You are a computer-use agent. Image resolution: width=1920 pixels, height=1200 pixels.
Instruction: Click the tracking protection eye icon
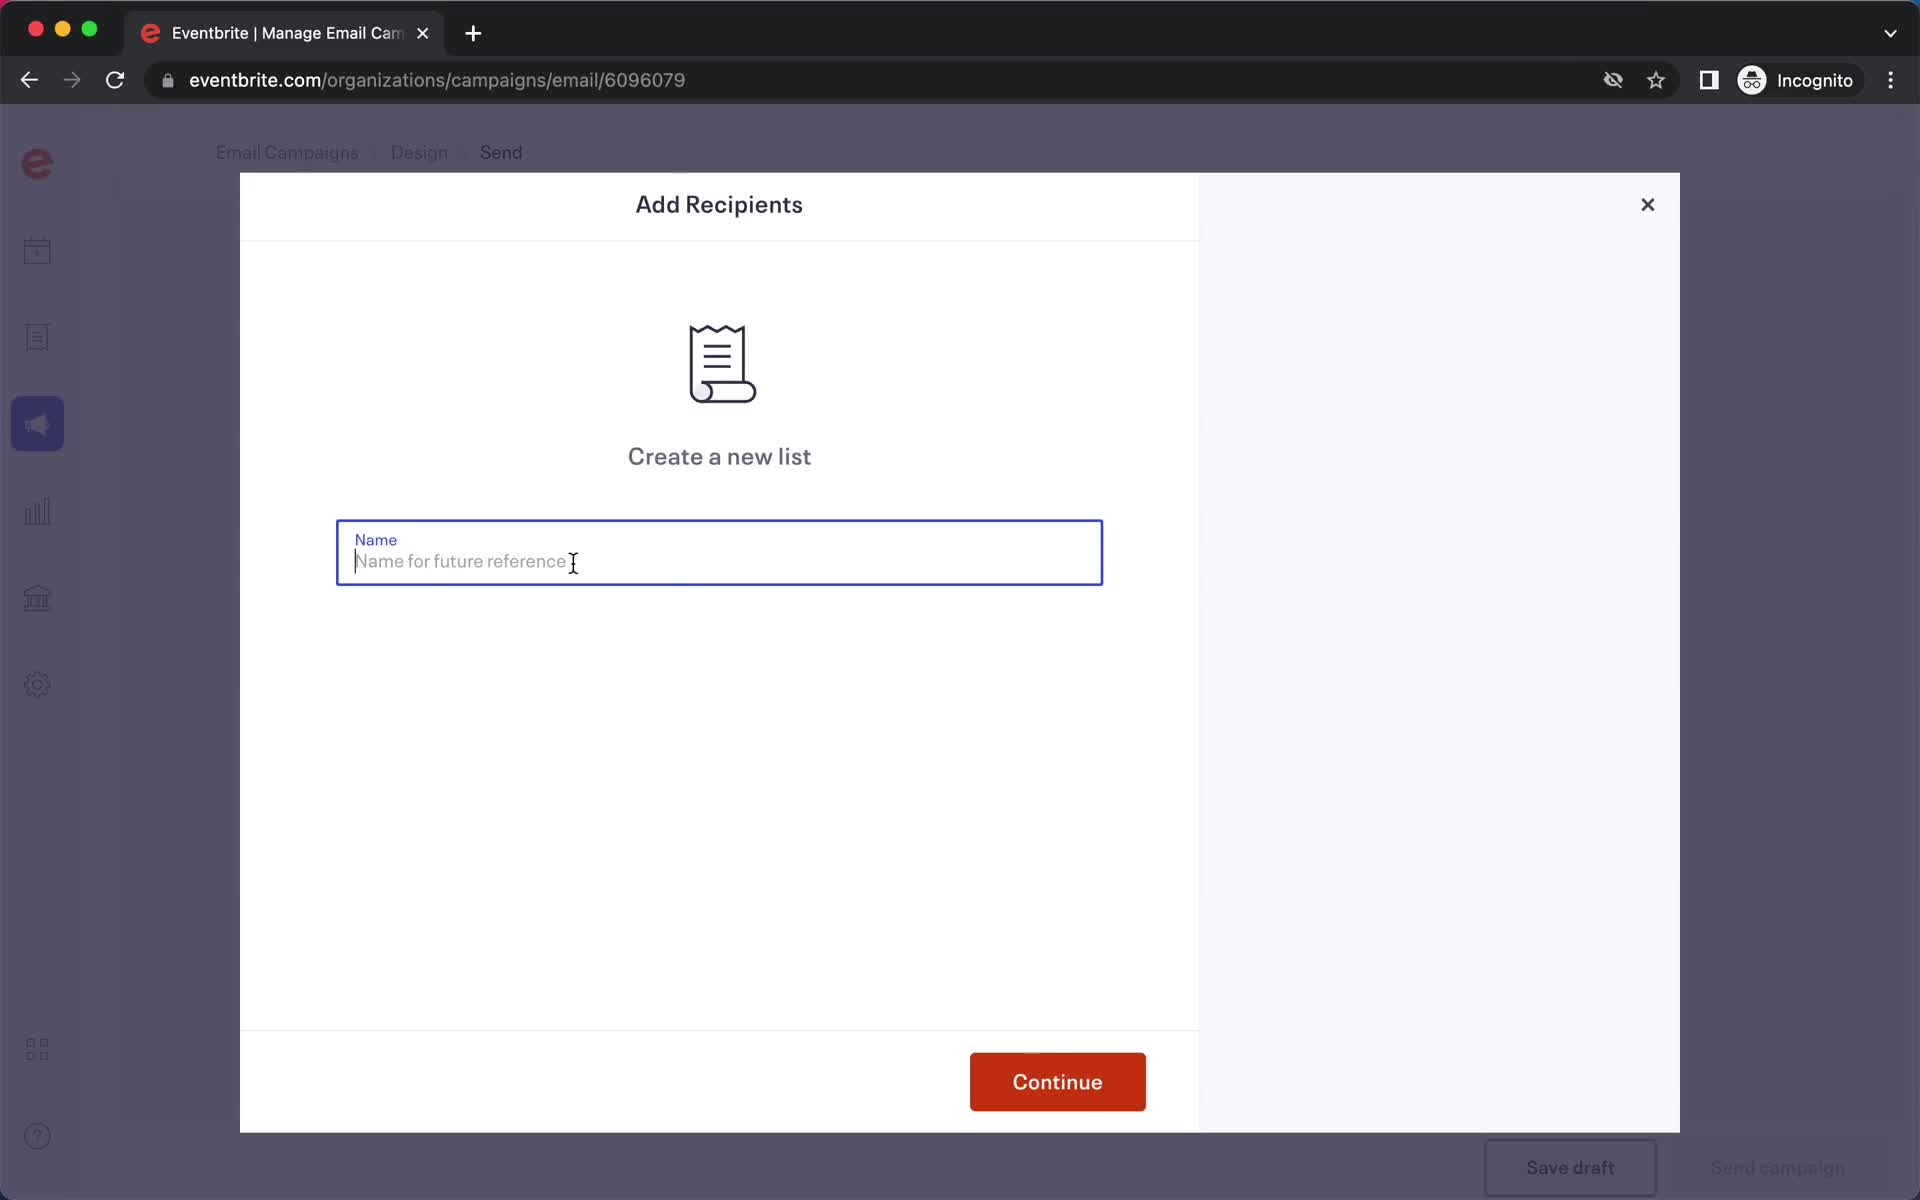(x=1613, y=80)
